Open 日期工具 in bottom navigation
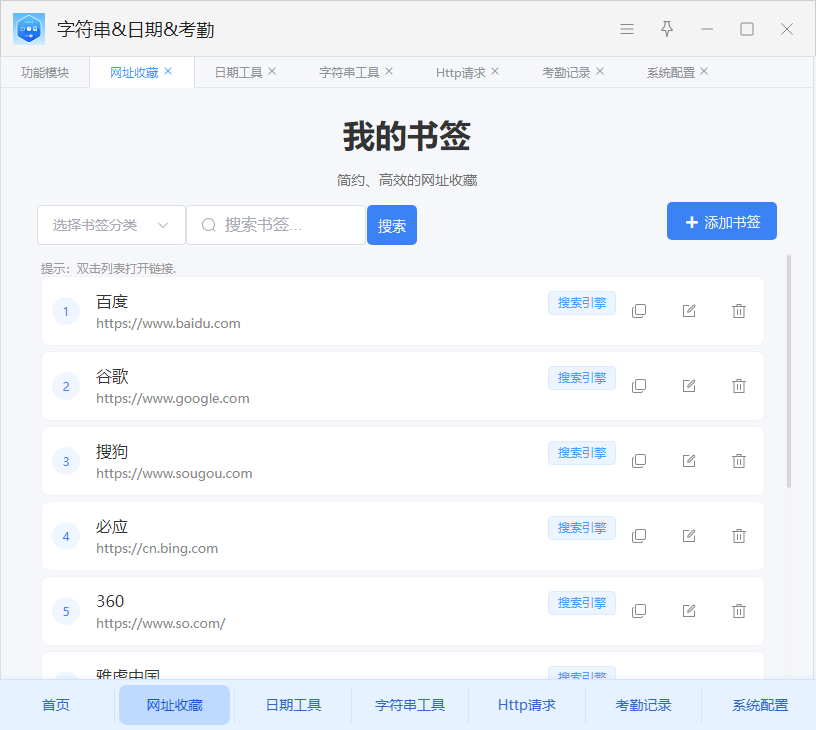Screen dimensions: 816x730 (293, 705)
